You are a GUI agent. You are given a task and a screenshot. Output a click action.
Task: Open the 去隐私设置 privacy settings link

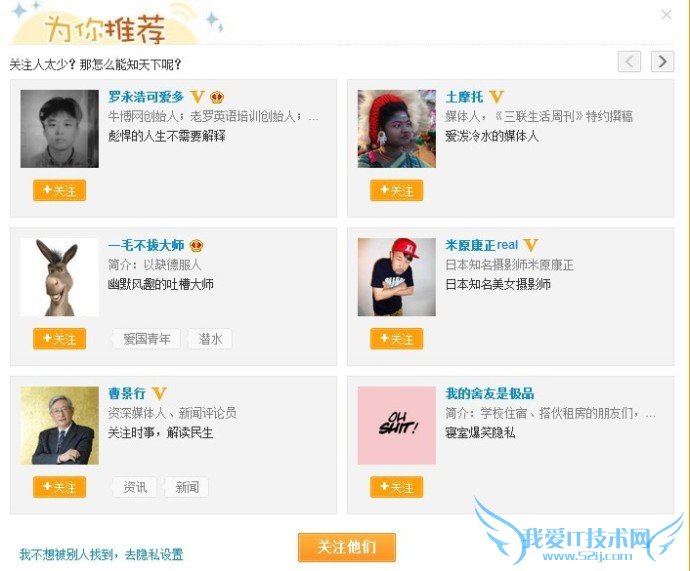(x=154, y=554)
